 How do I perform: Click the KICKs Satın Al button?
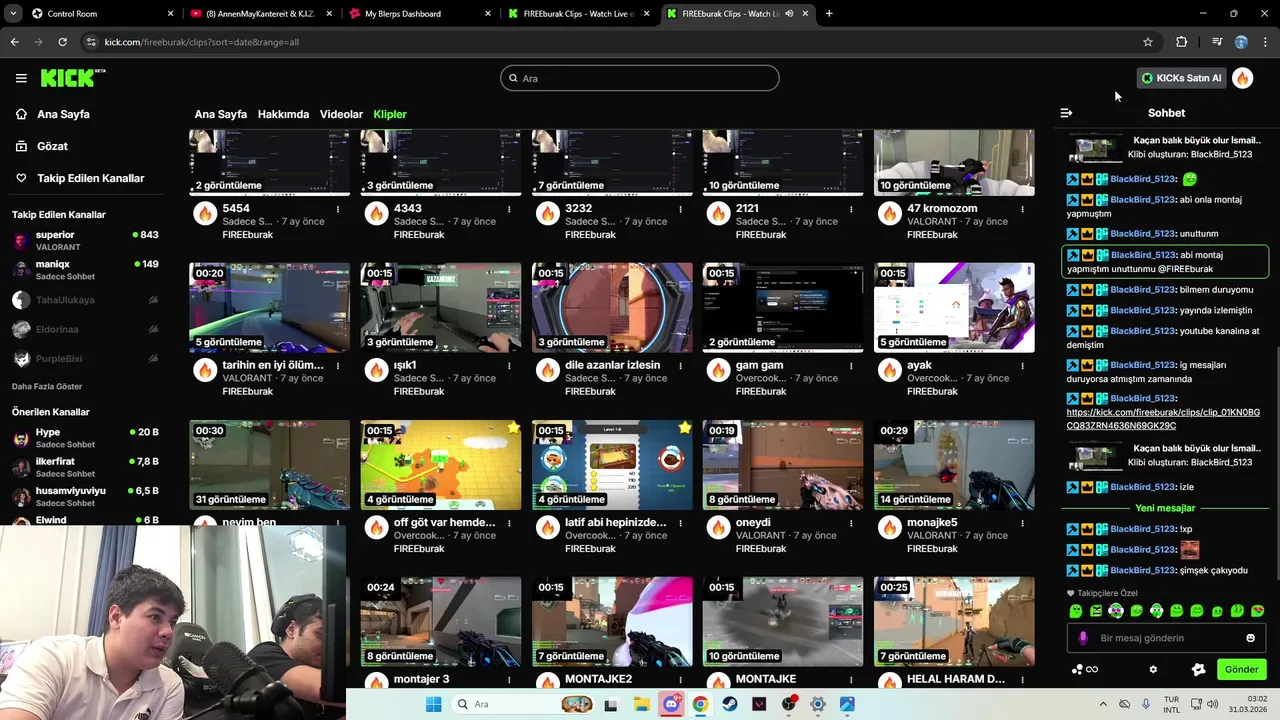tap(1182, 78)
